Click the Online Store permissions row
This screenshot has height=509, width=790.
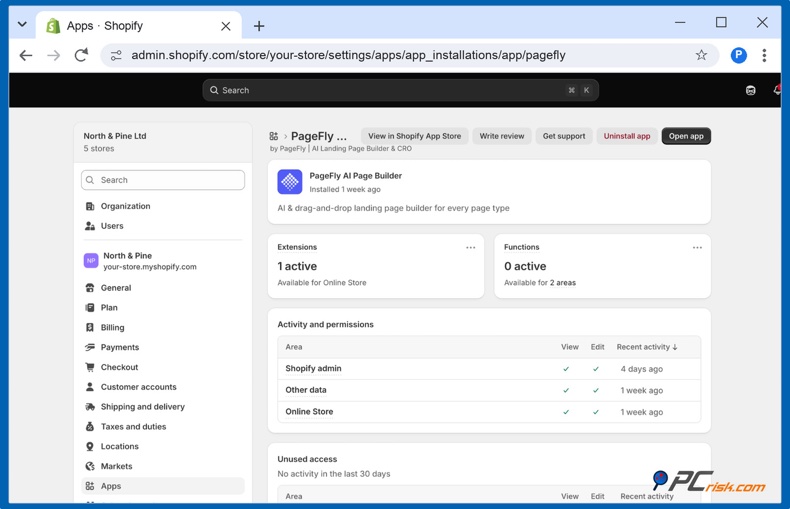pyautogui.click(x=489, y=412)
